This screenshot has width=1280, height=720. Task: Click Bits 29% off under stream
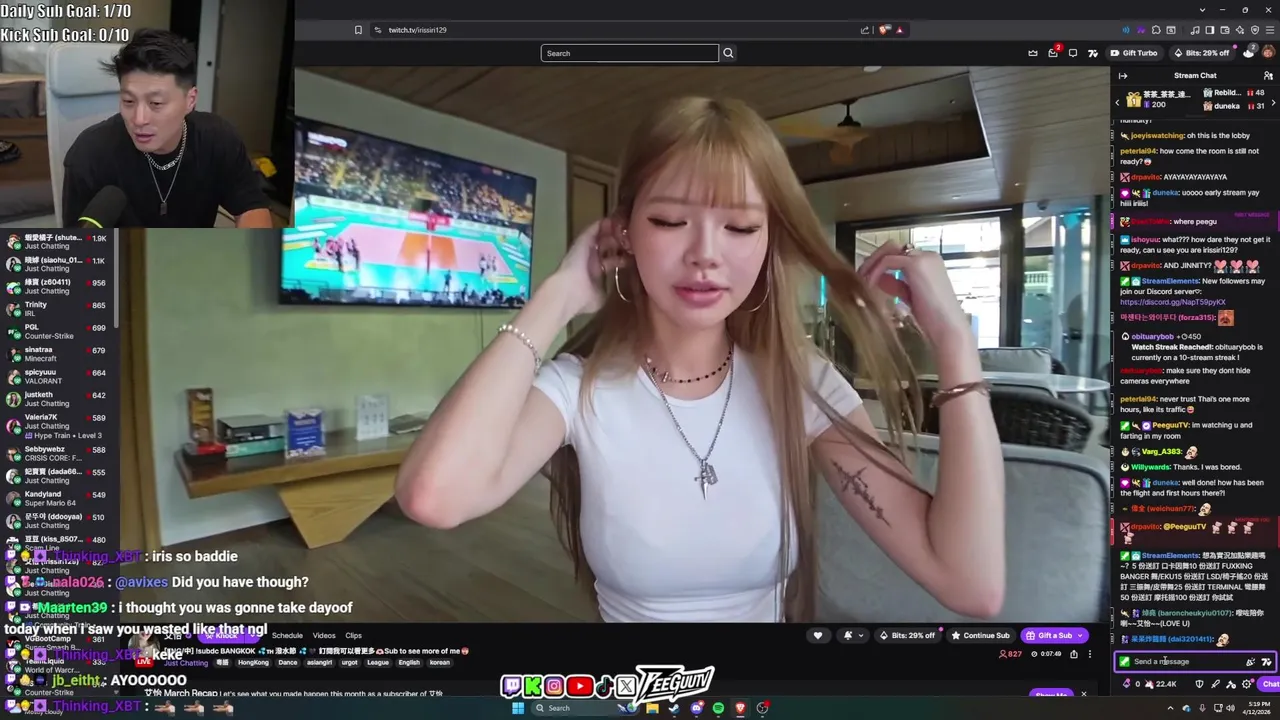(907, 636)
